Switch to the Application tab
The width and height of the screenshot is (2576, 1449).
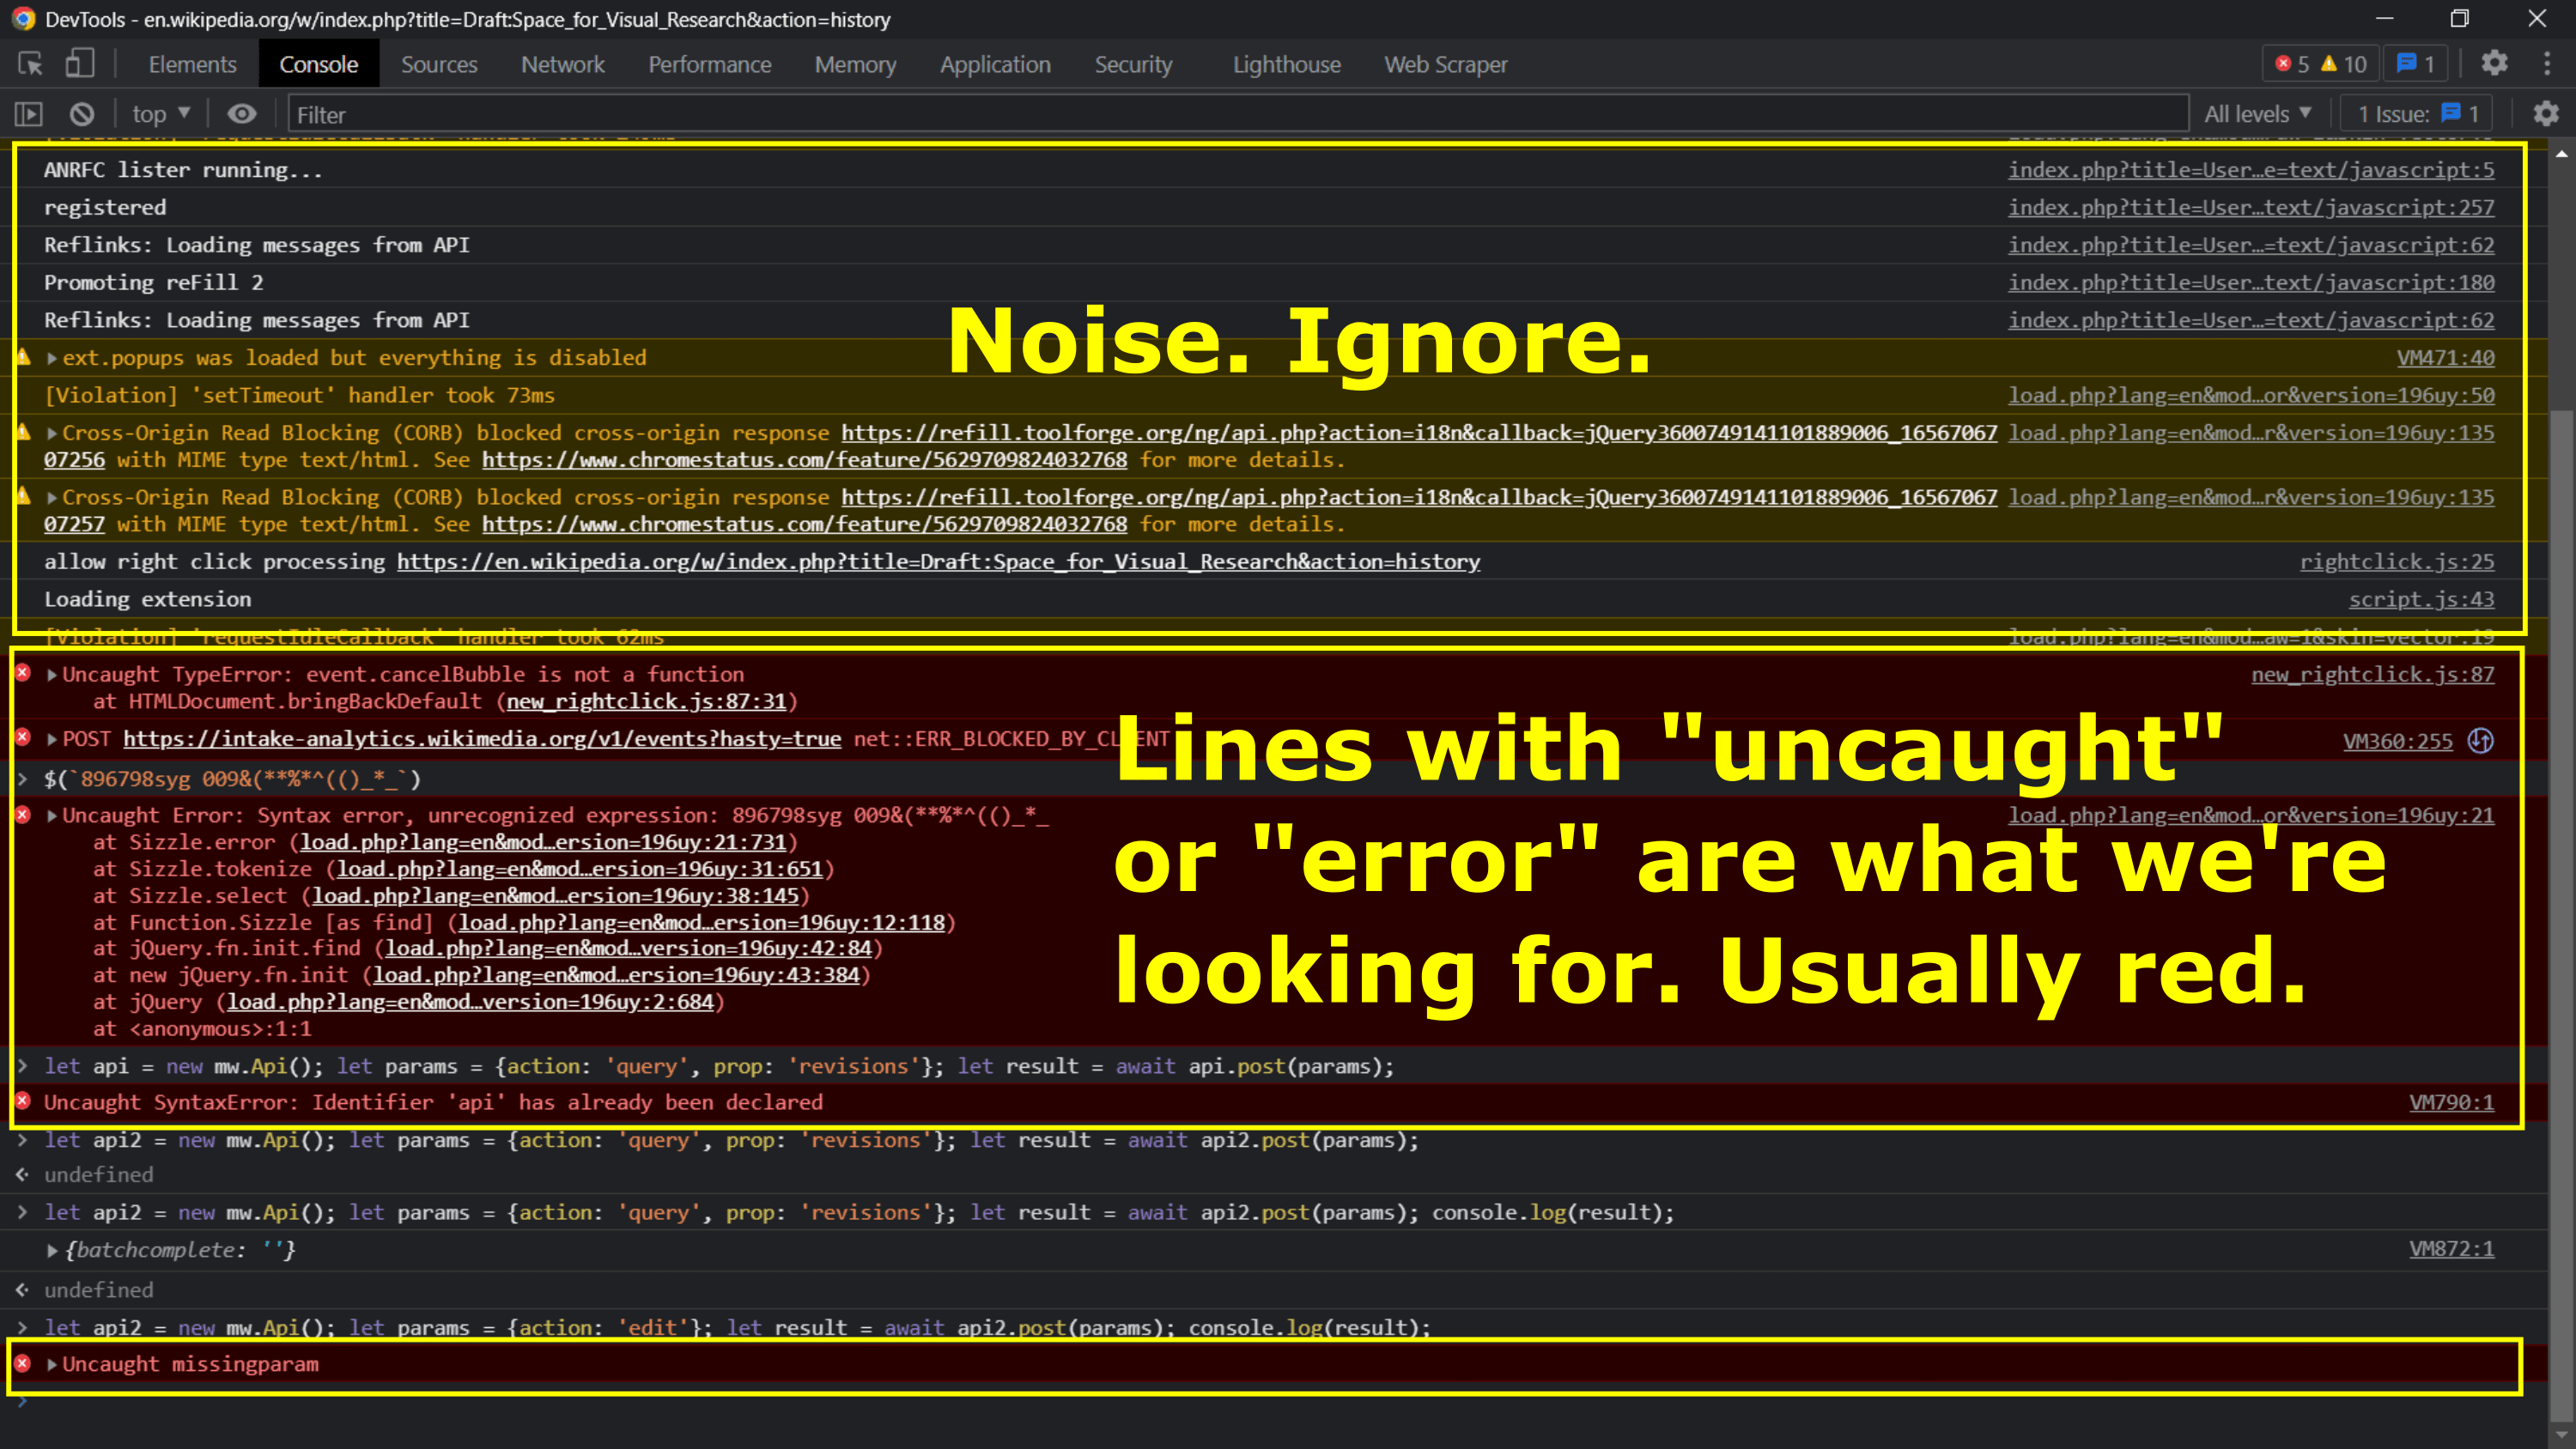tap(995, 64)
